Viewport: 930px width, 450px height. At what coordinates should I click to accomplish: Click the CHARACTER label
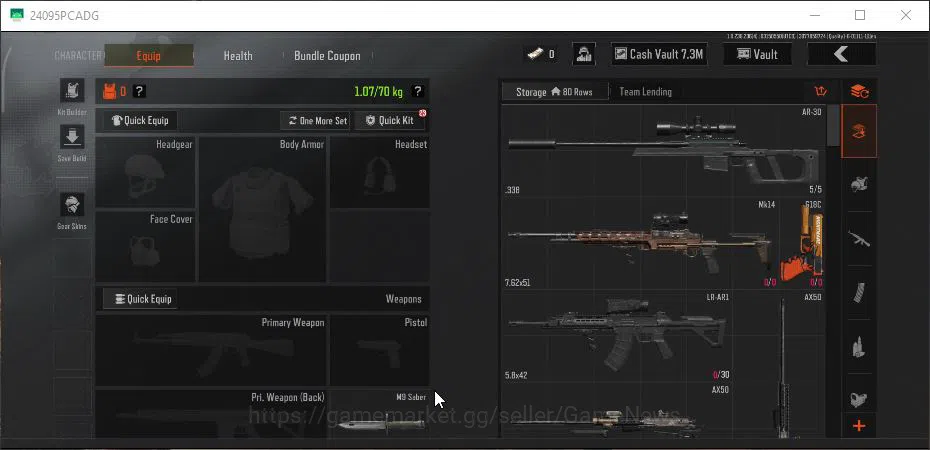78,56
